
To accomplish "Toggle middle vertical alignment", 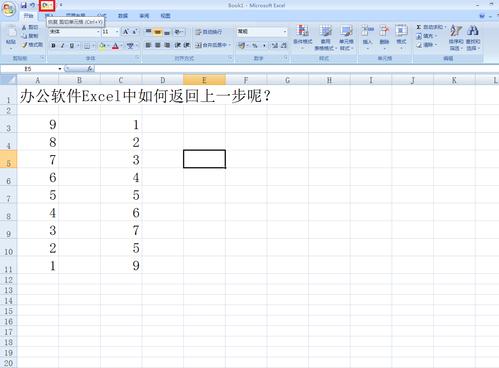I will pos(158,32).
